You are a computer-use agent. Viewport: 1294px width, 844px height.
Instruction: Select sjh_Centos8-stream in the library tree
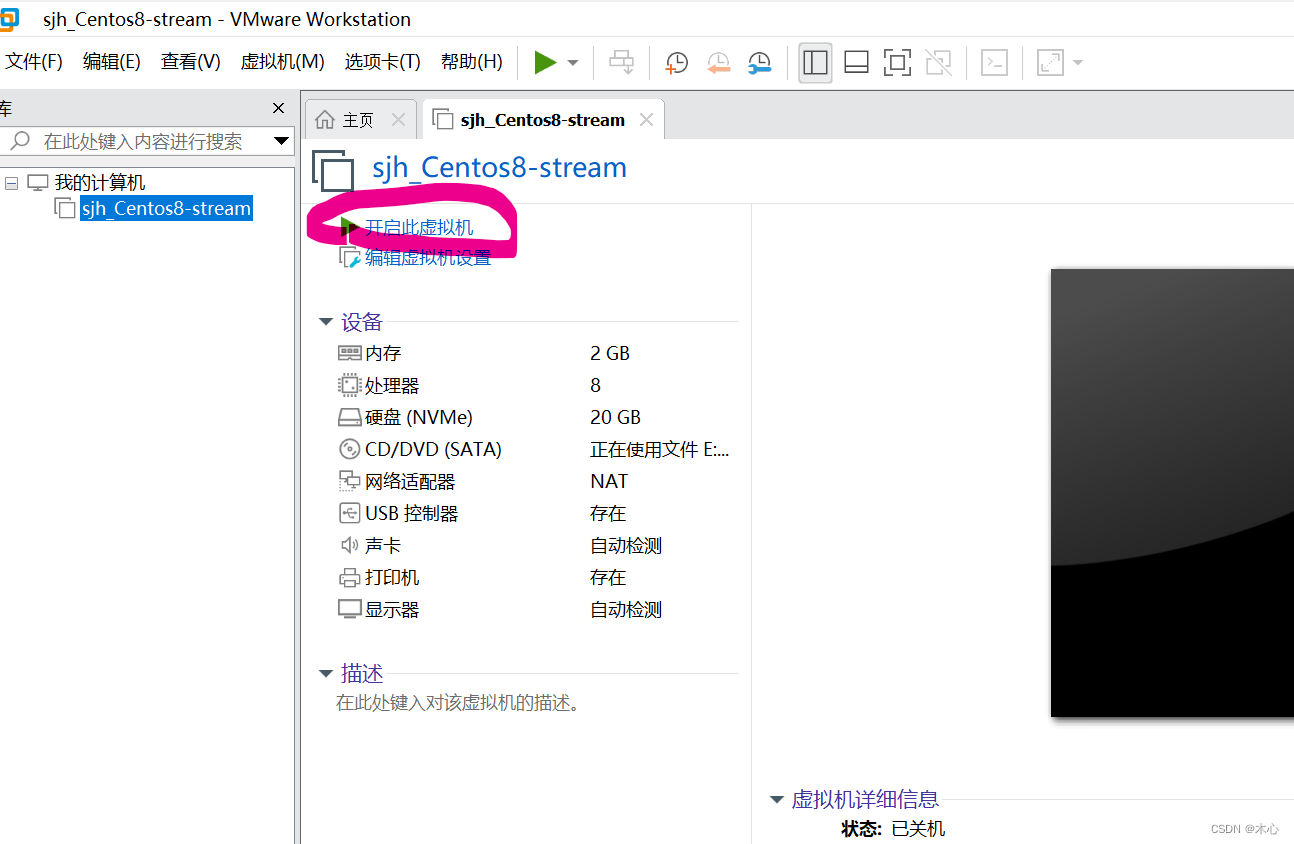(x=166, y=209)
